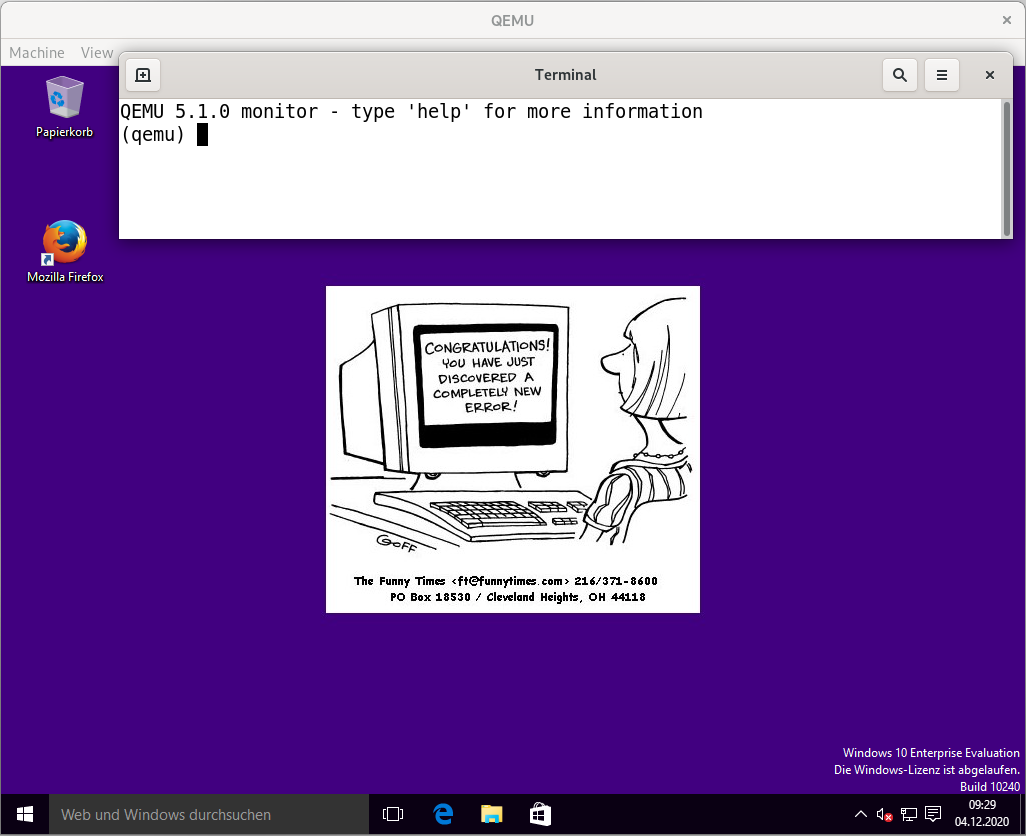The image size is (1026, 836).
Task: Click the (qemu) prompt line in Terminal
Action: [164, 135]
